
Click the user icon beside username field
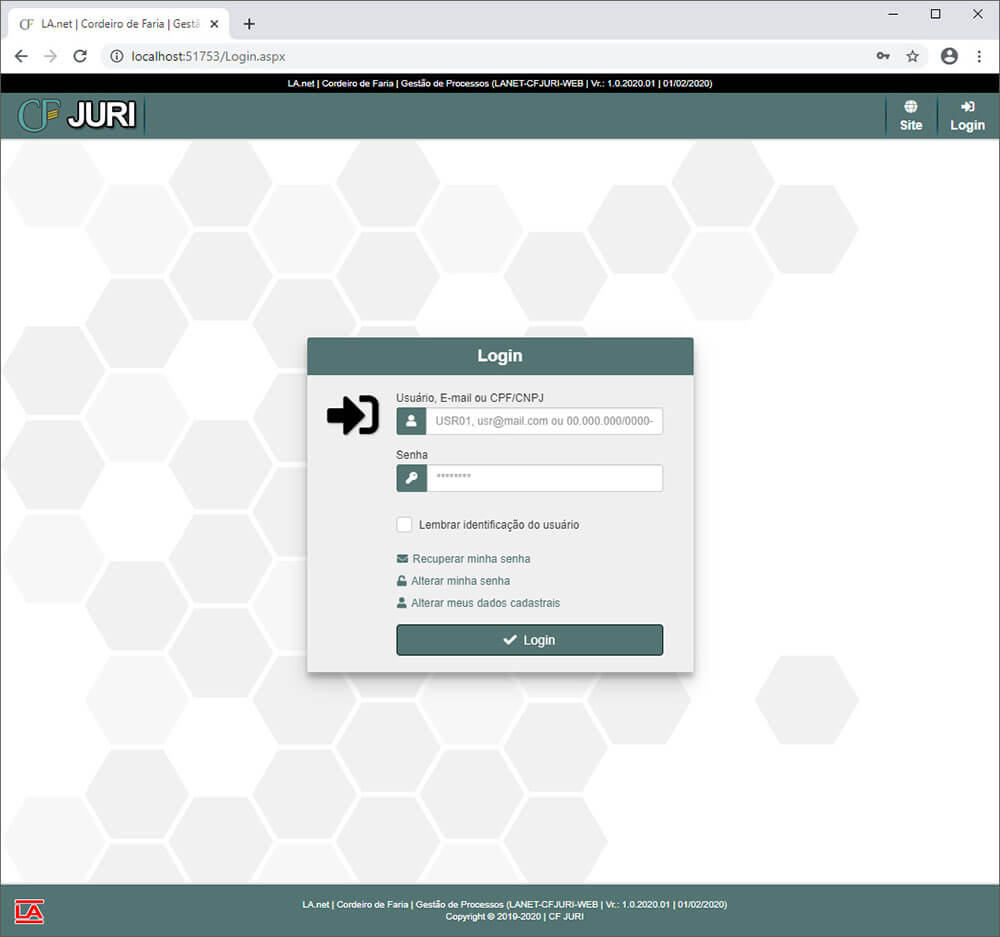(x=411, y=421)
